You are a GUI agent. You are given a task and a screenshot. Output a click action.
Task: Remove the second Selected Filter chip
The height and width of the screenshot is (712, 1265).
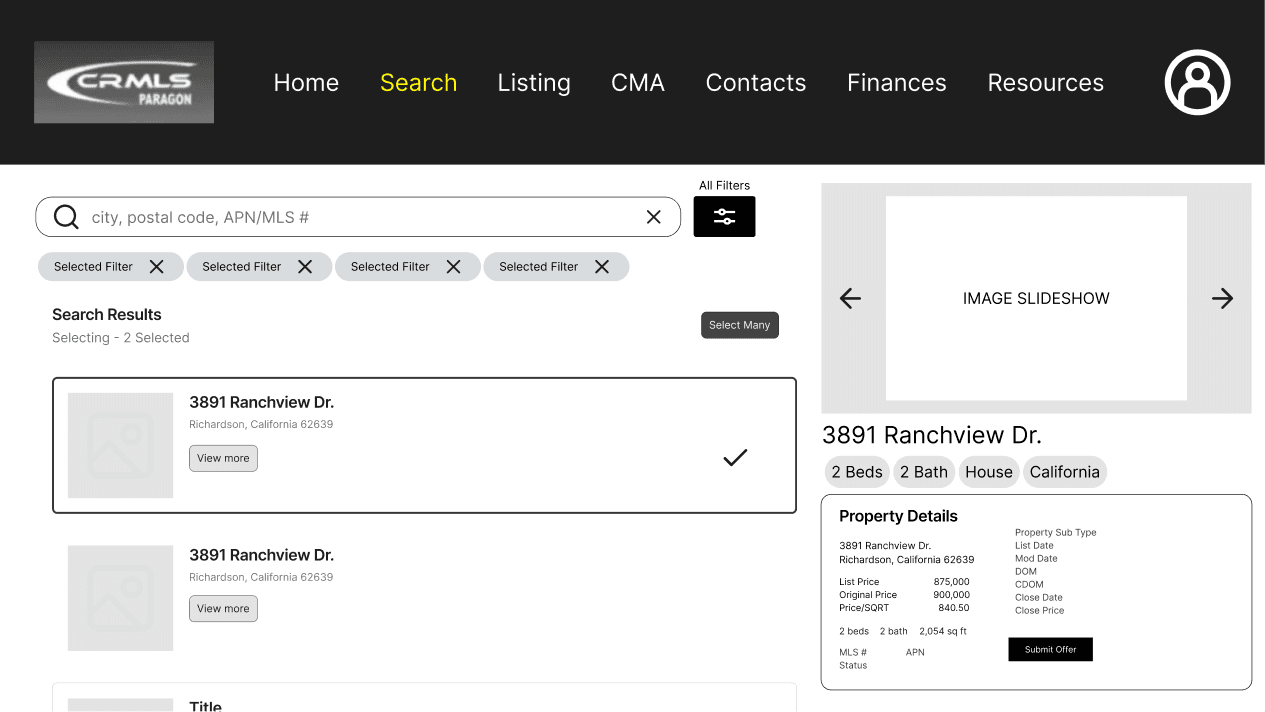pyautogui.click(x=305, y=267)
